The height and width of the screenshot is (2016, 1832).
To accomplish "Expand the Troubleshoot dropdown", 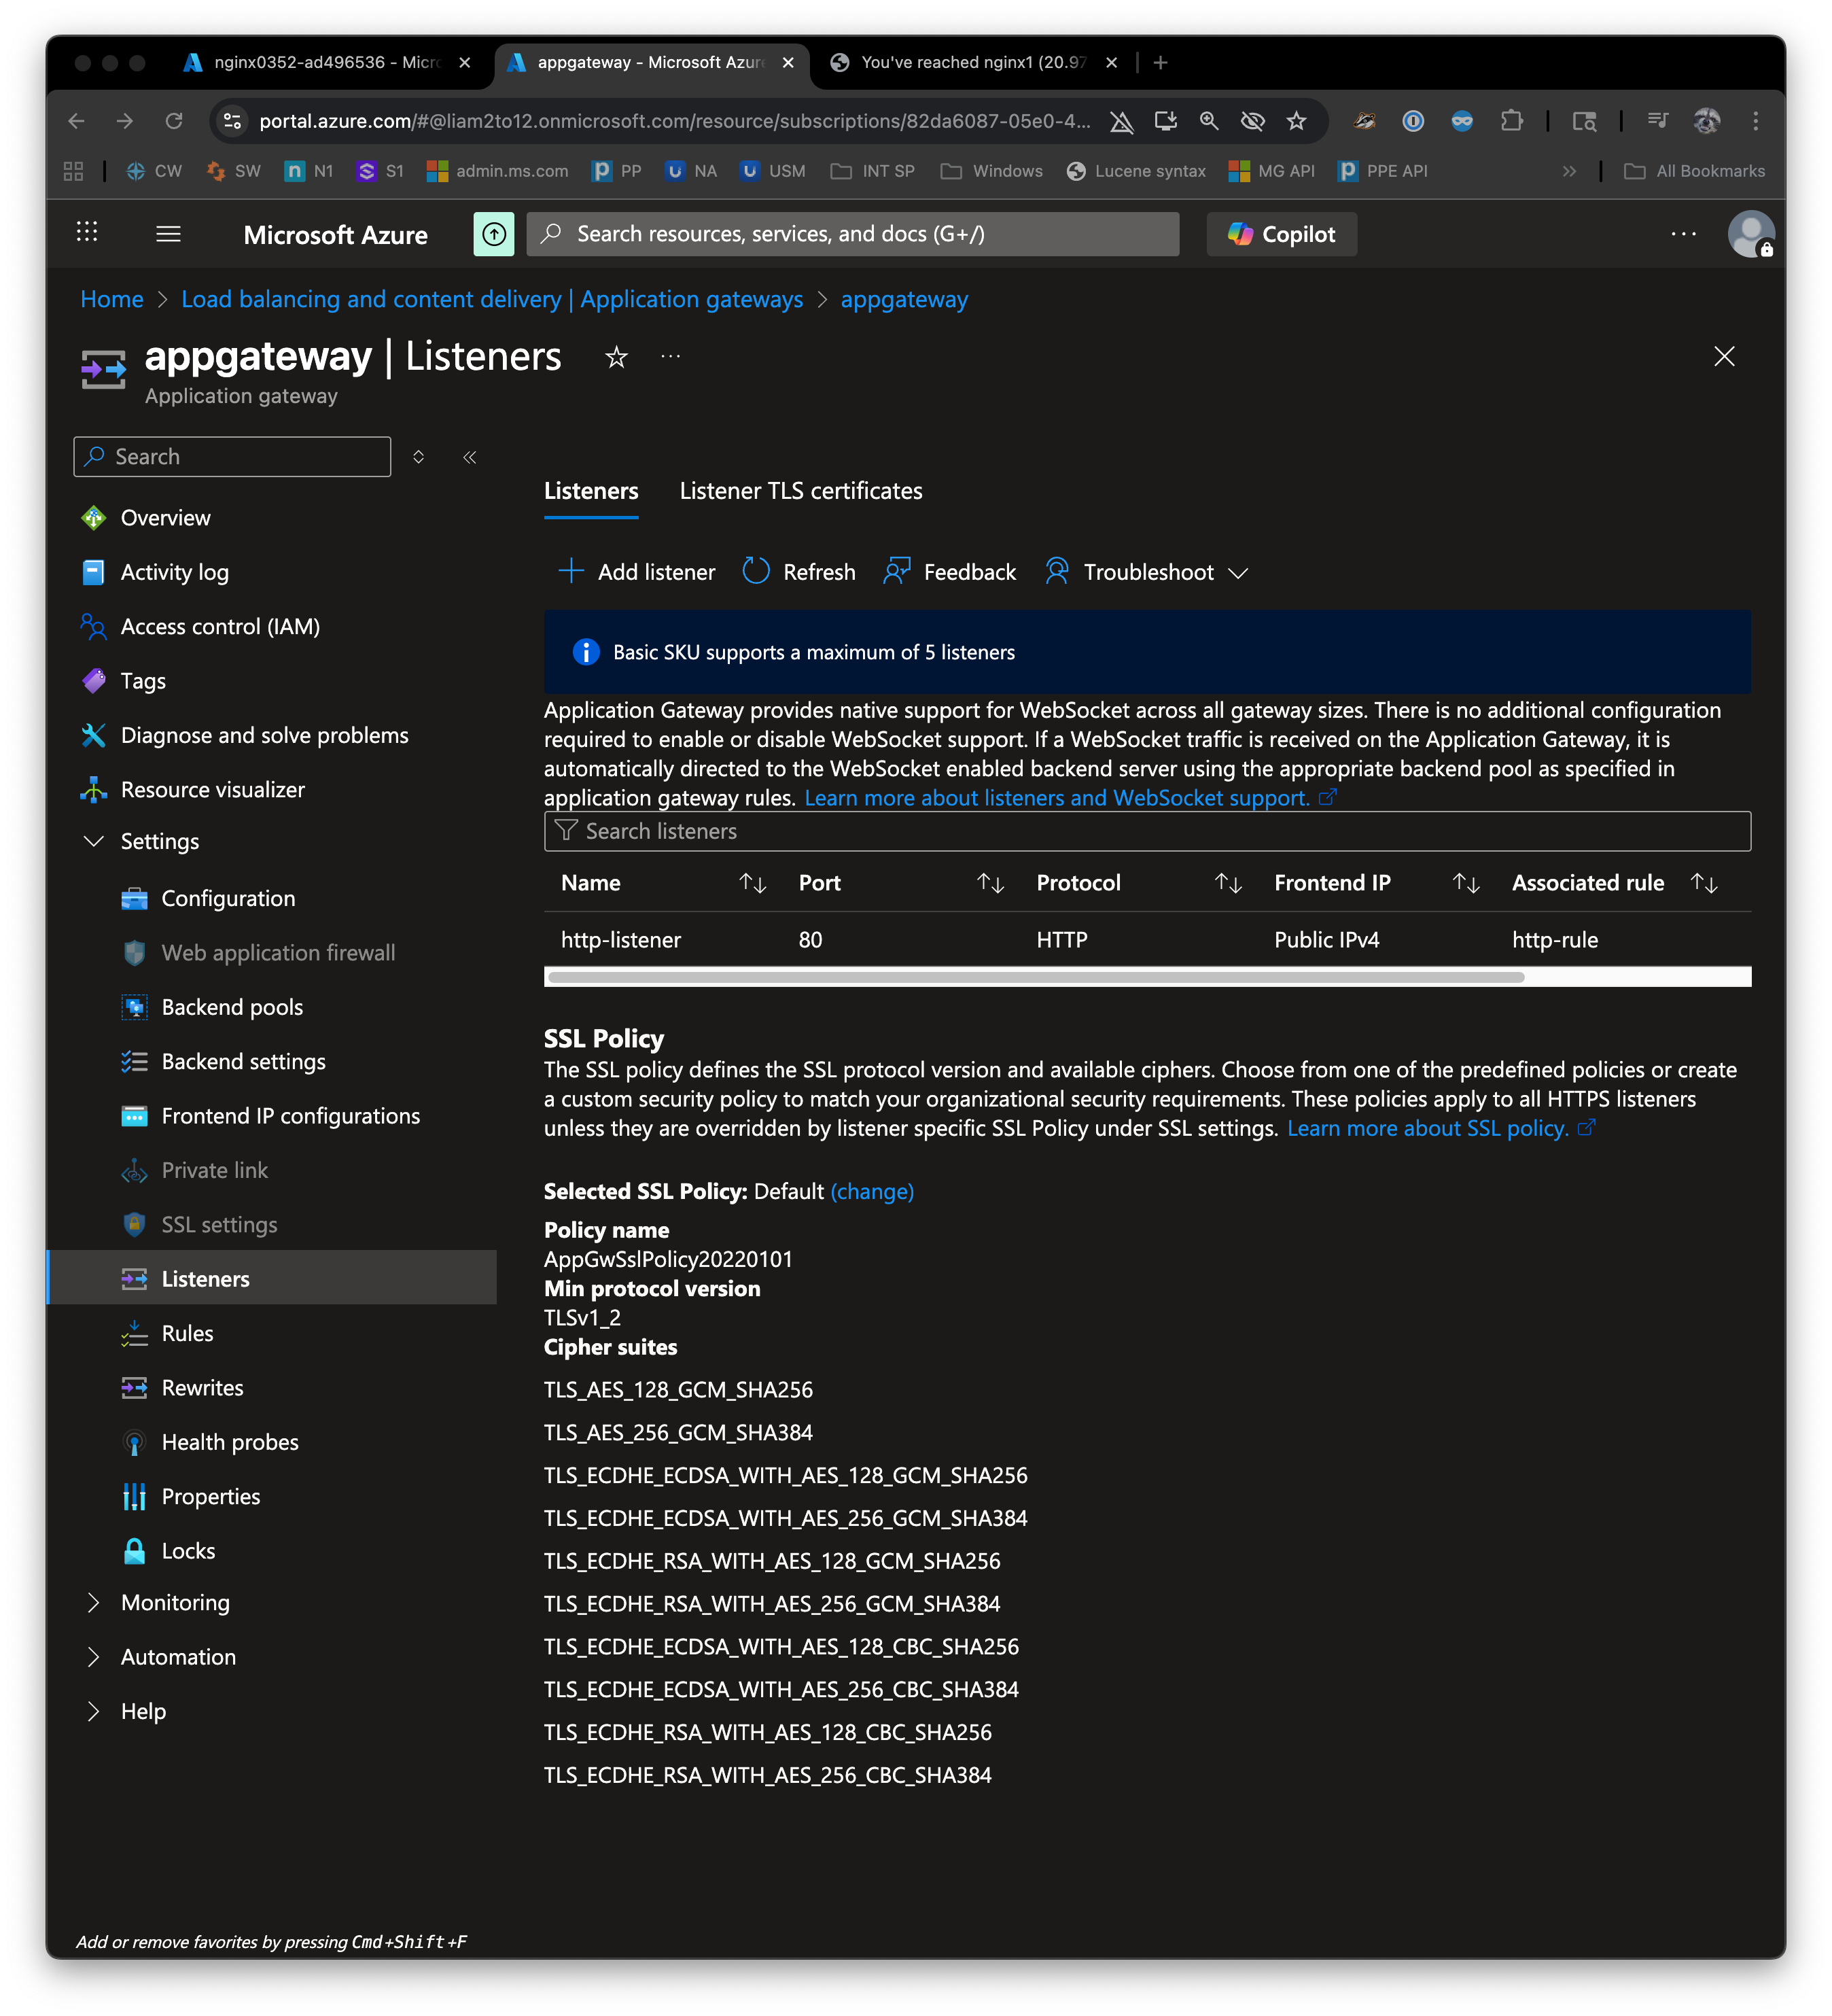I will [1238, 573].
